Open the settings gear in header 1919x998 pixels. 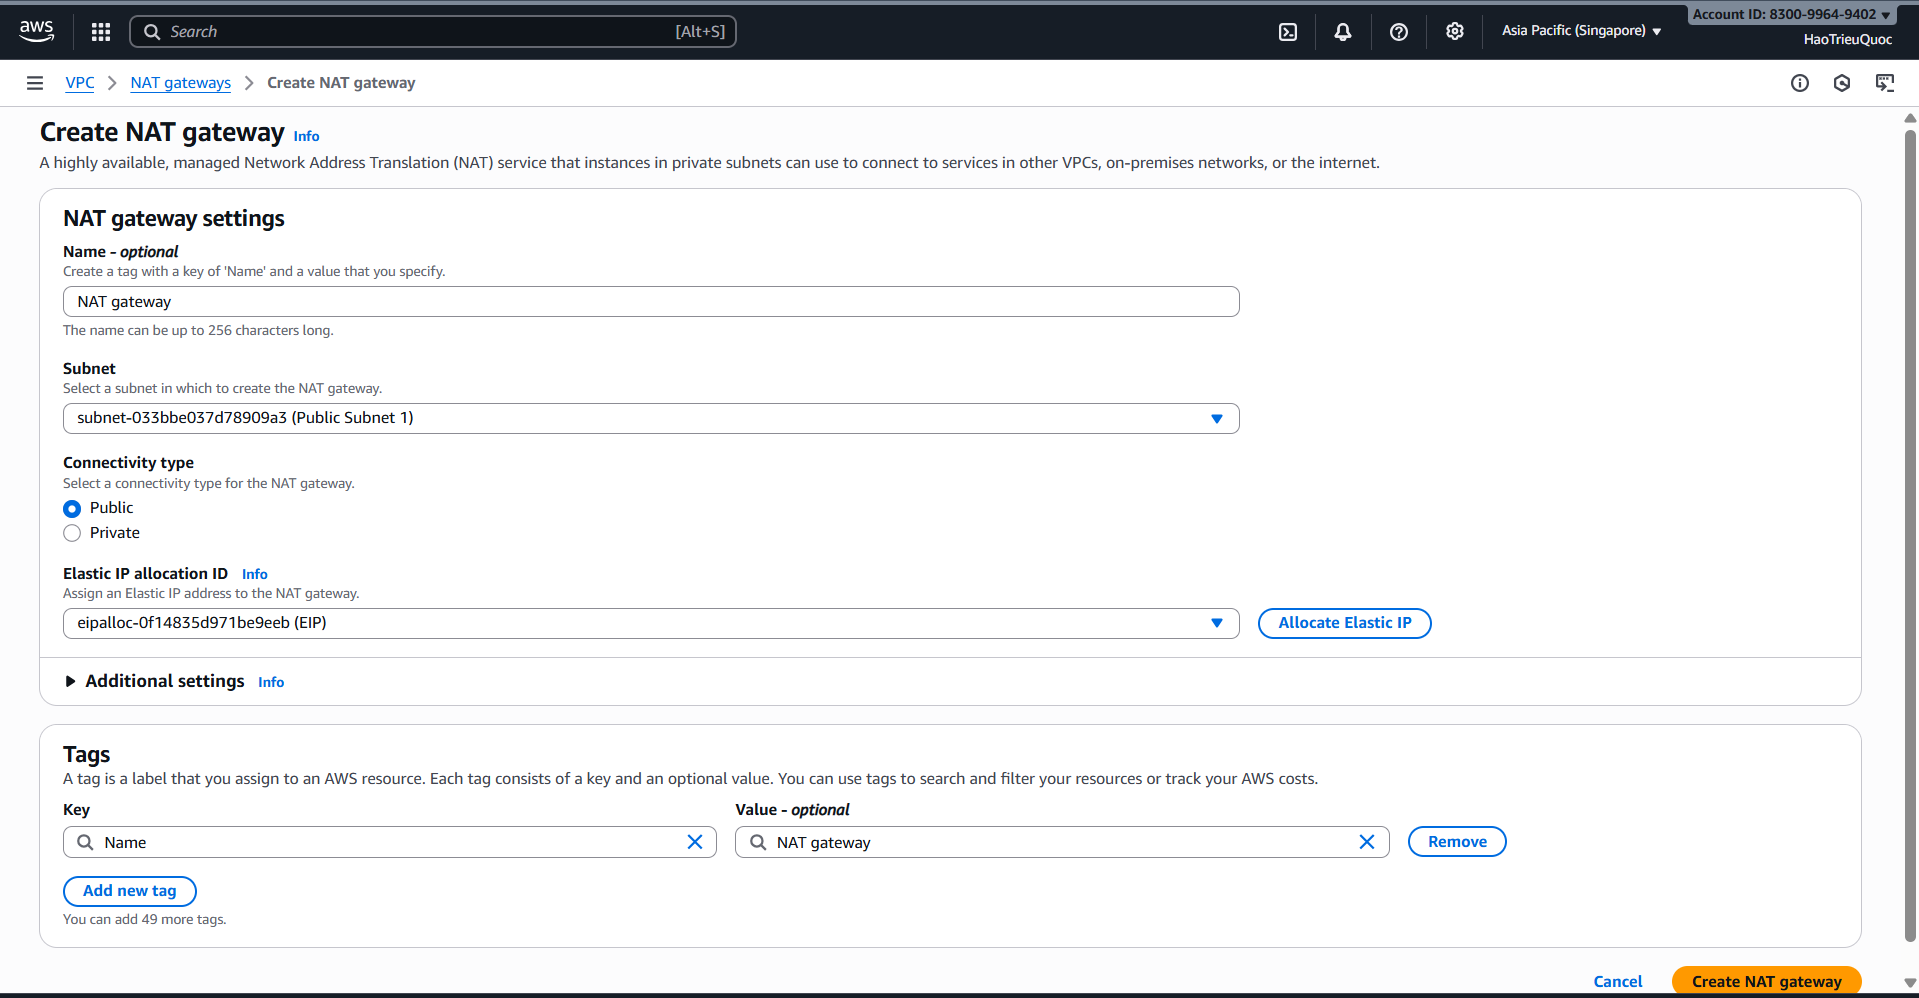click(1455, 32)
